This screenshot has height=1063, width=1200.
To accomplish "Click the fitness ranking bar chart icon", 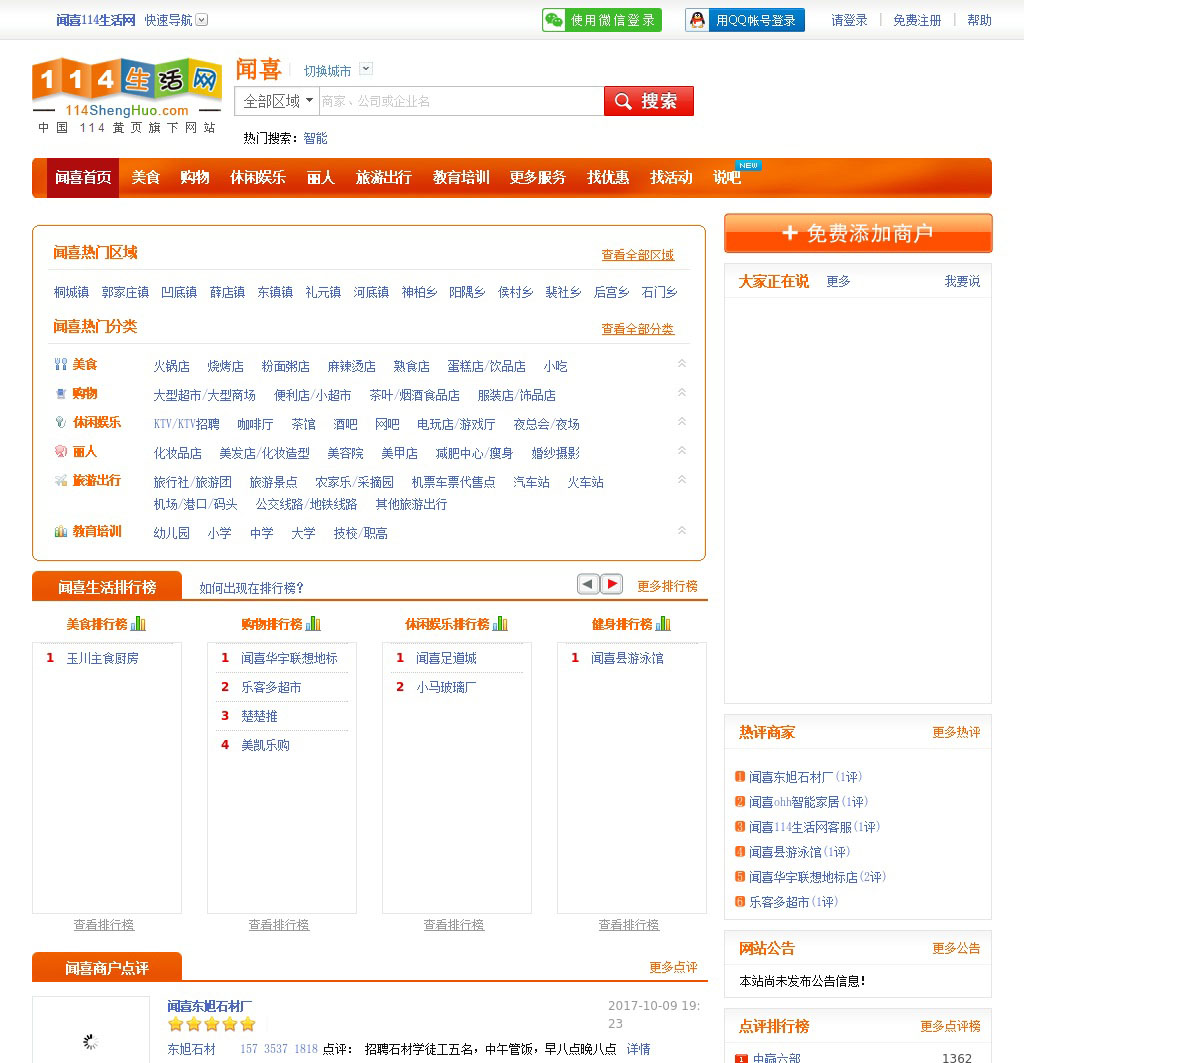I will click(662, 624).
